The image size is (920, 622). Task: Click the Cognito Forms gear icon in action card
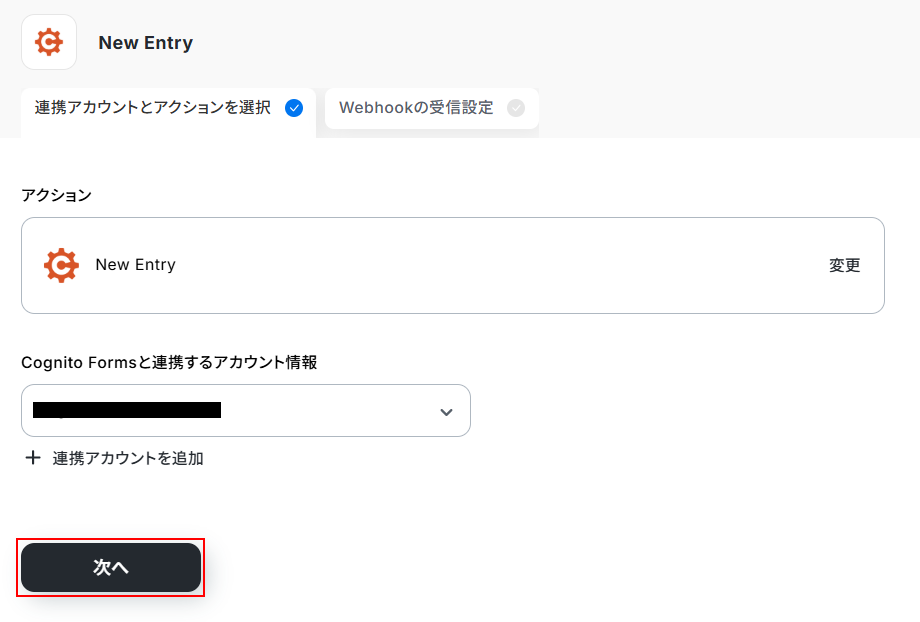click(x=61, y=265)
